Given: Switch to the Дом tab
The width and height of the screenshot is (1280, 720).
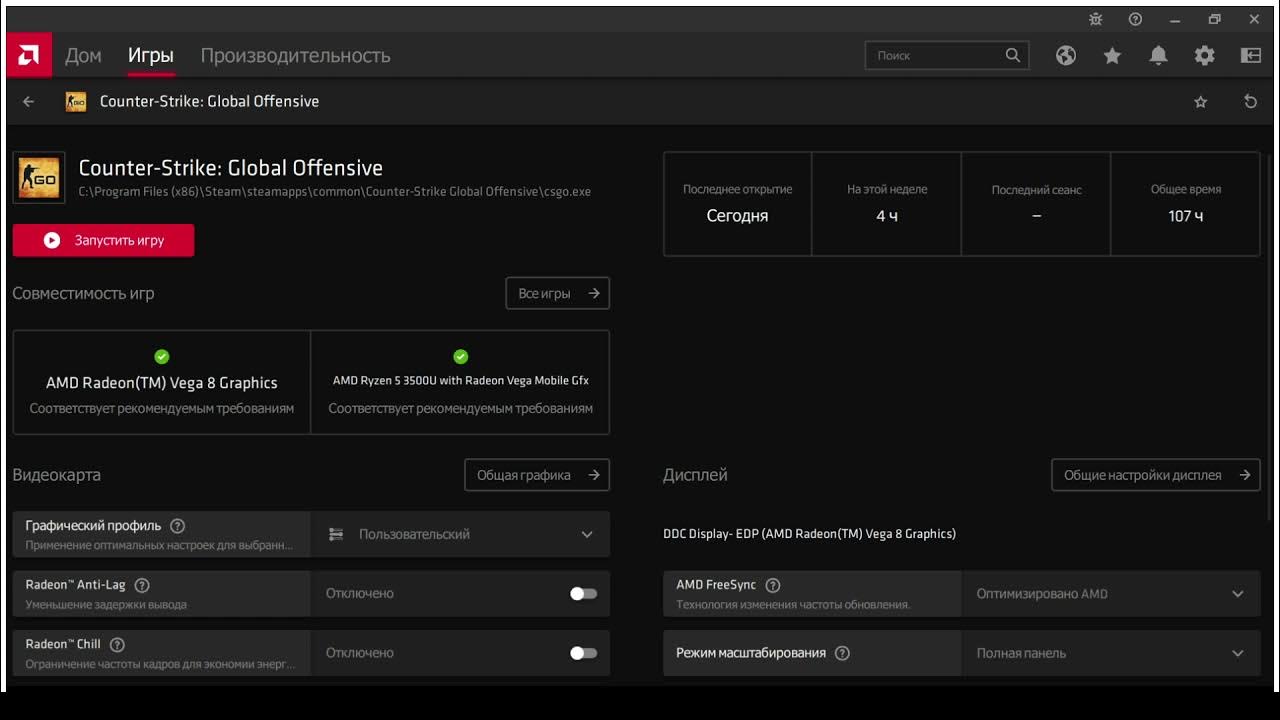Looking at the screenshot, I should pos(83,56).
